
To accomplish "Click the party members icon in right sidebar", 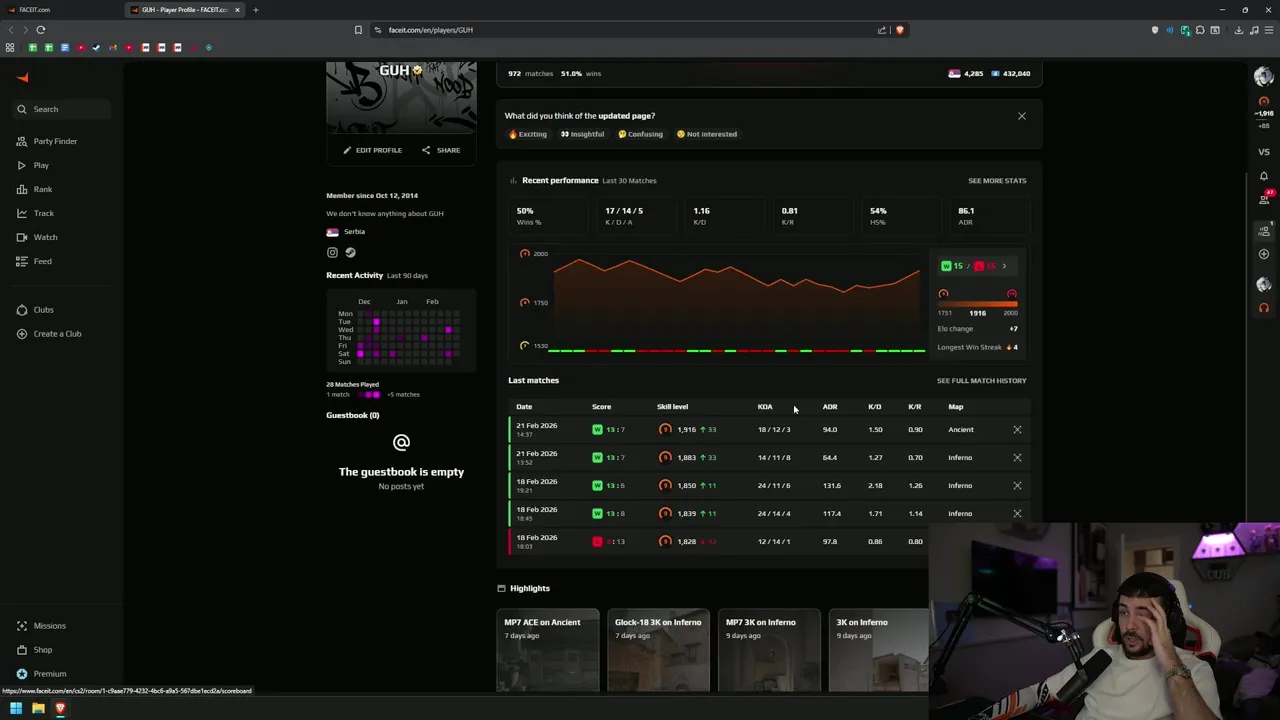I will click(x=1264, y=231).
